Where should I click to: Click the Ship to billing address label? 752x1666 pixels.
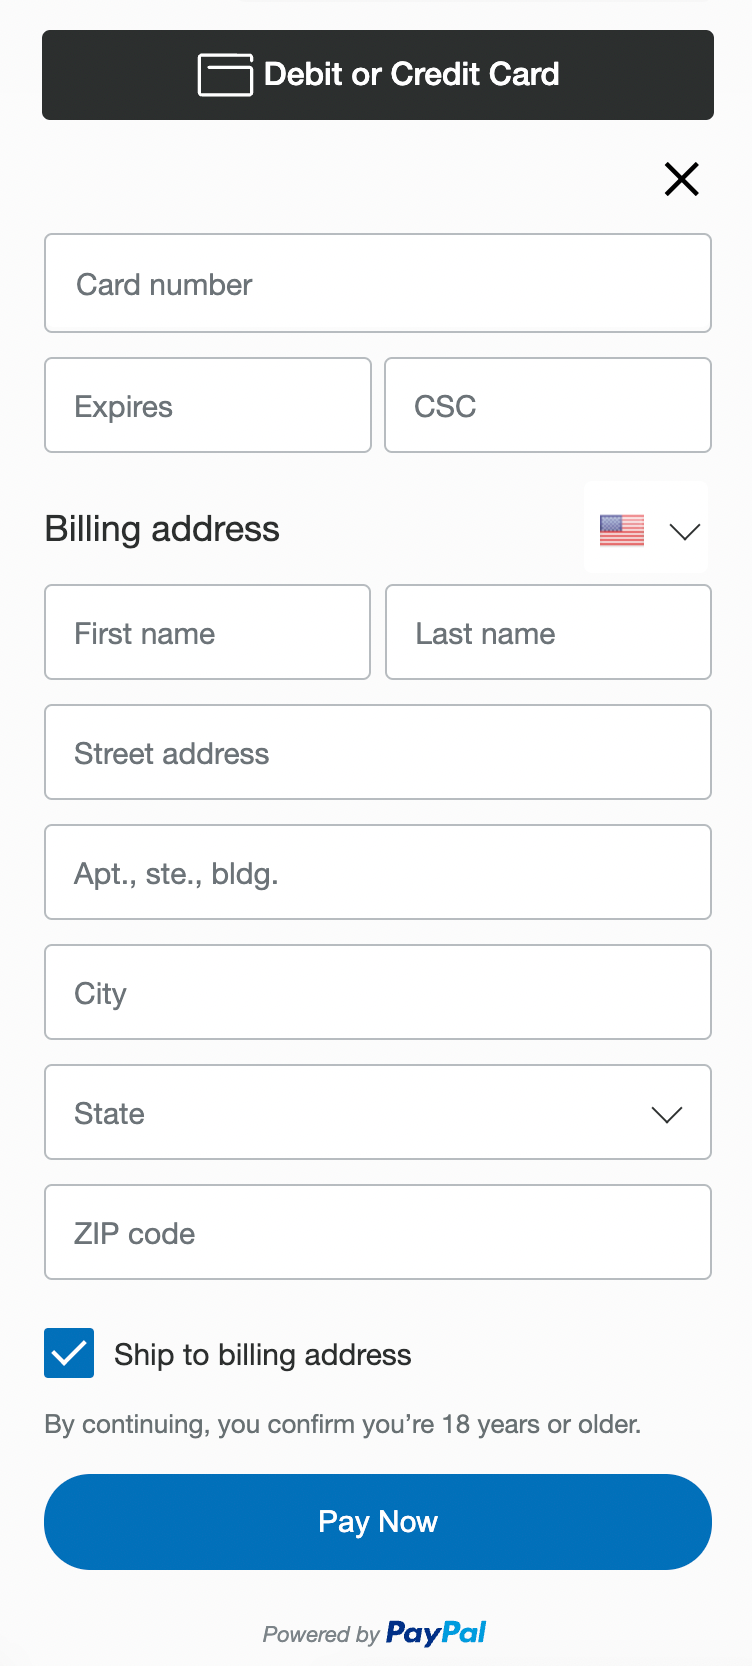click(x=263, y=1355)
